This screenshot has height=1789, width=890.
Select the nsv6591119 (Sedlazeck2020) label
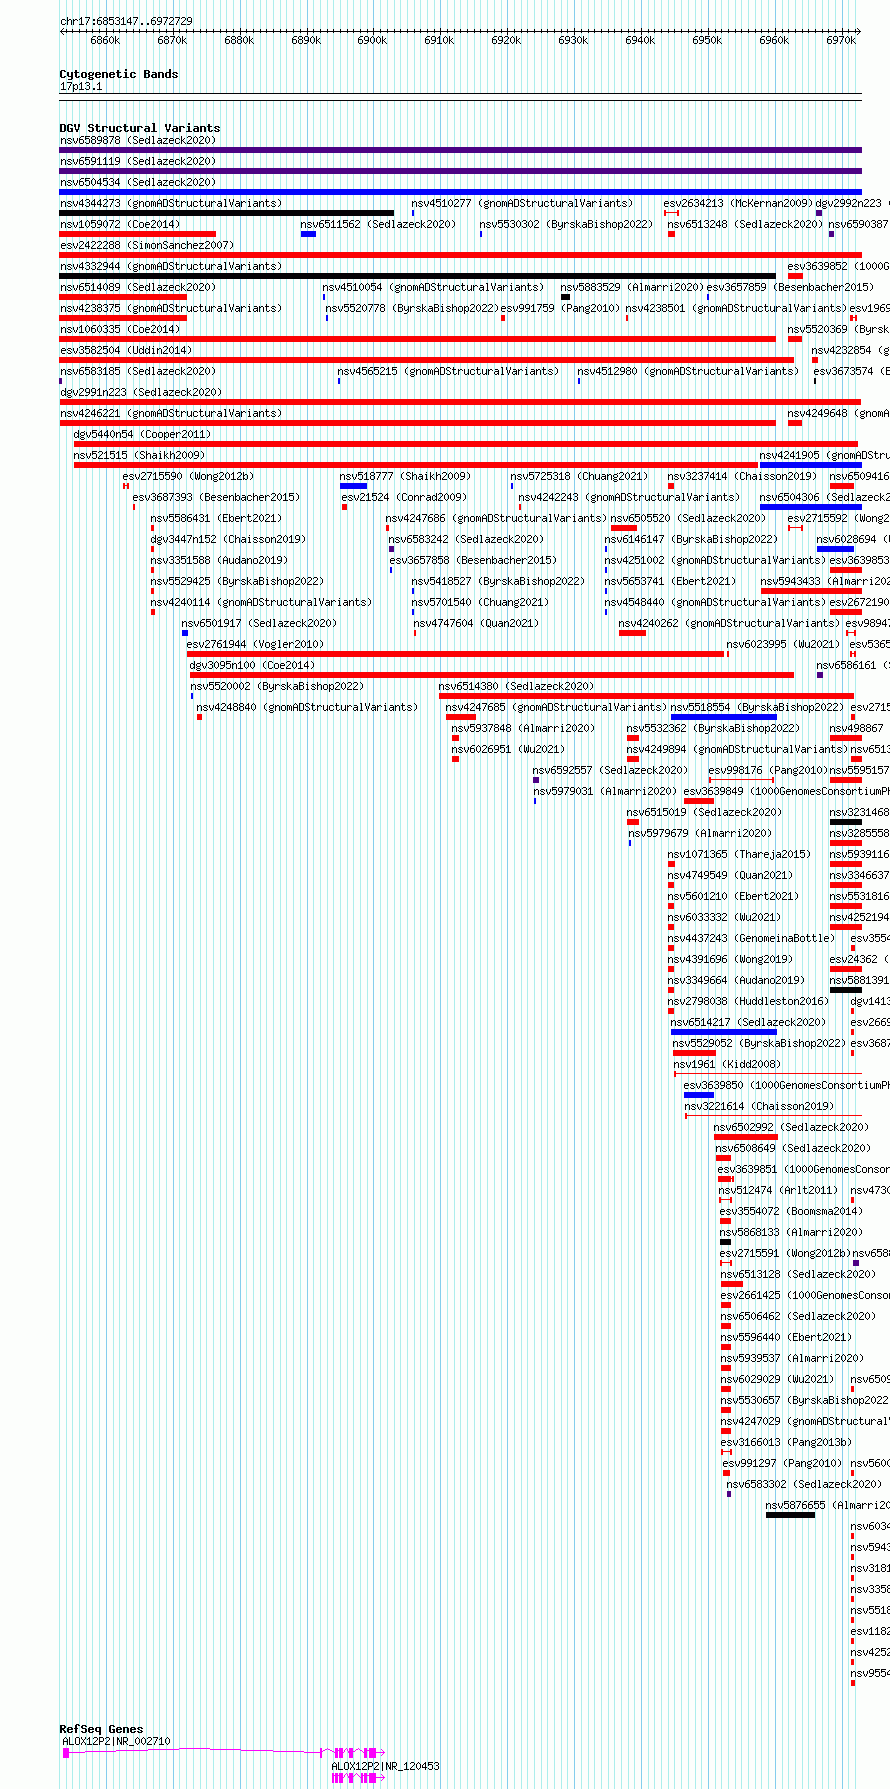tap(138, 161)
